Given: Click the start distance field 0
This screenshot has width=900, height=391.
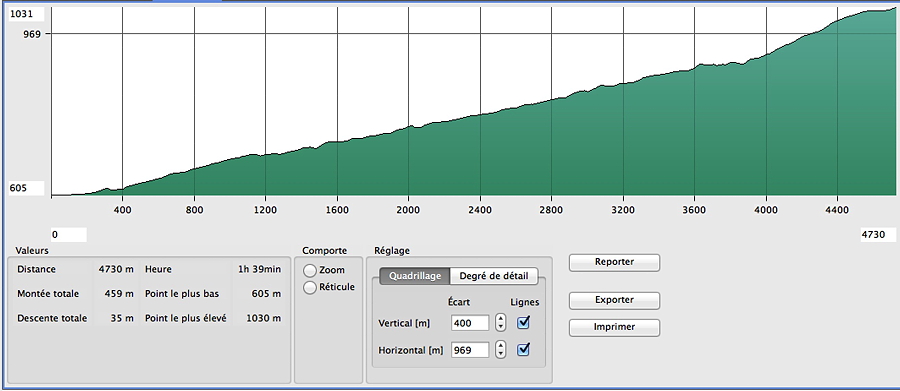Looking at the screenshot, I should pos(69,235).
